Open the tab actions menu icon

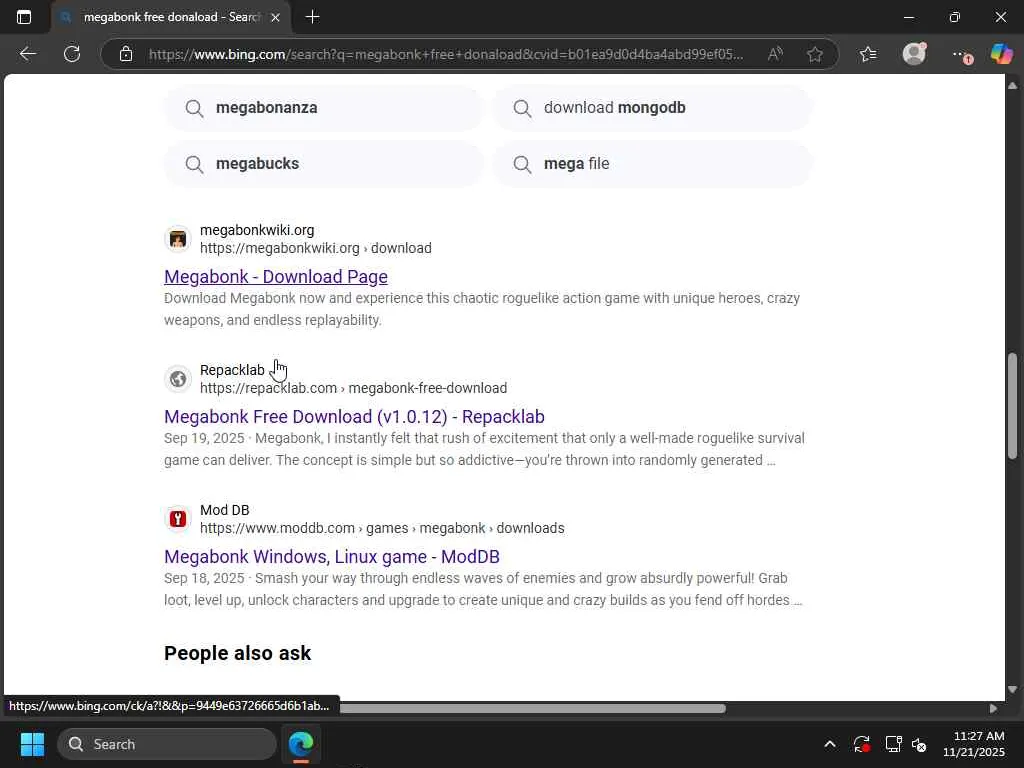24,17
